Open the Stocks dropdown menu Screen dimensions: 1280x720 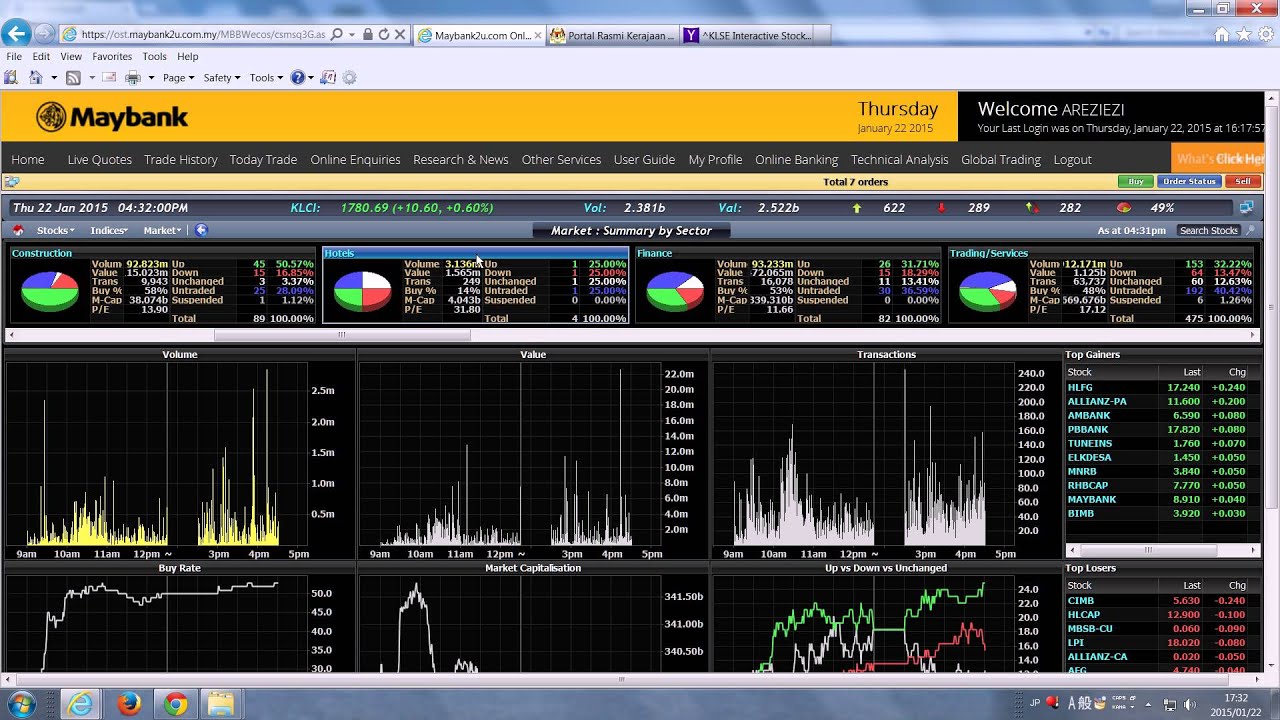pyautogui.click(x=55, y=231)
